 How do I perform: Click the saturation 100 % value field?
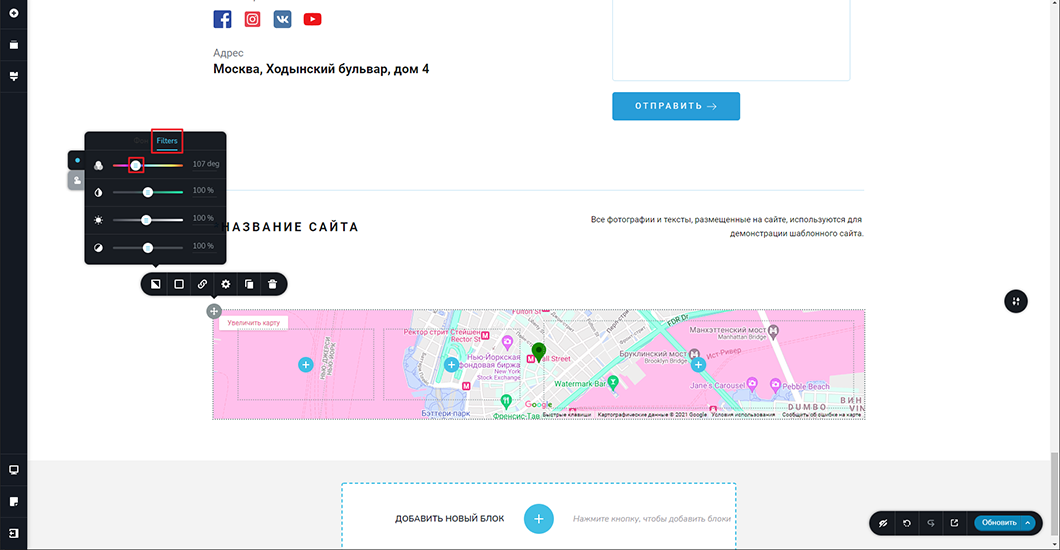click(x=203, y=191)
